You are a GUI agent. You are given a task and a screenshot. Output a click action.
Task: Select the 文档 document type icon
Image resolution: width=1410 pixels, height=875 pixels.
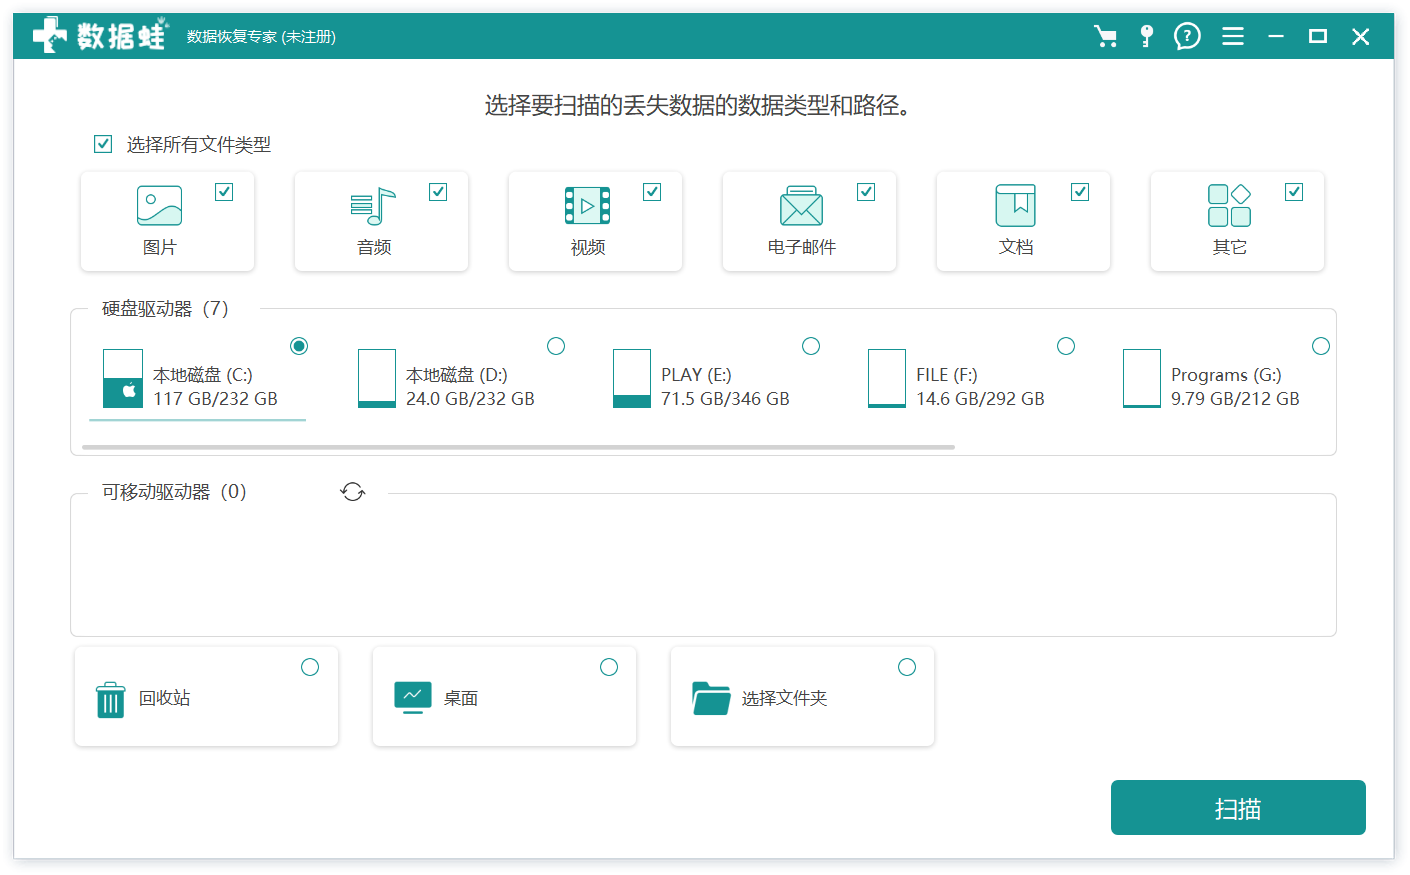click(x=1015, y=206)
